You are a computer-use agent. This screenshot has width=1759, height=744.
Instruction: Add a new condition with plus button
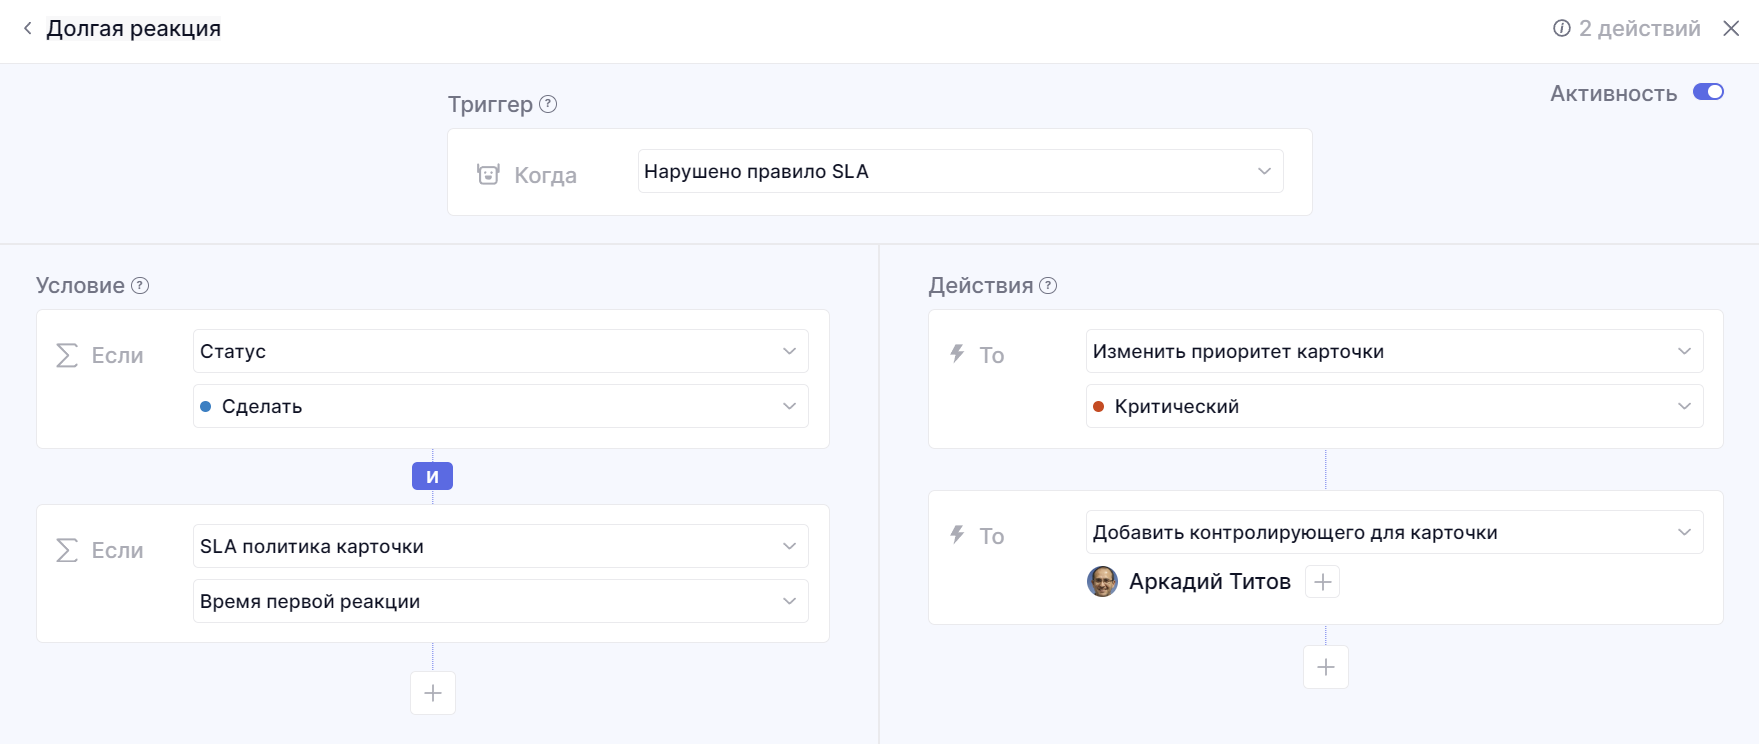coord(433,693)
